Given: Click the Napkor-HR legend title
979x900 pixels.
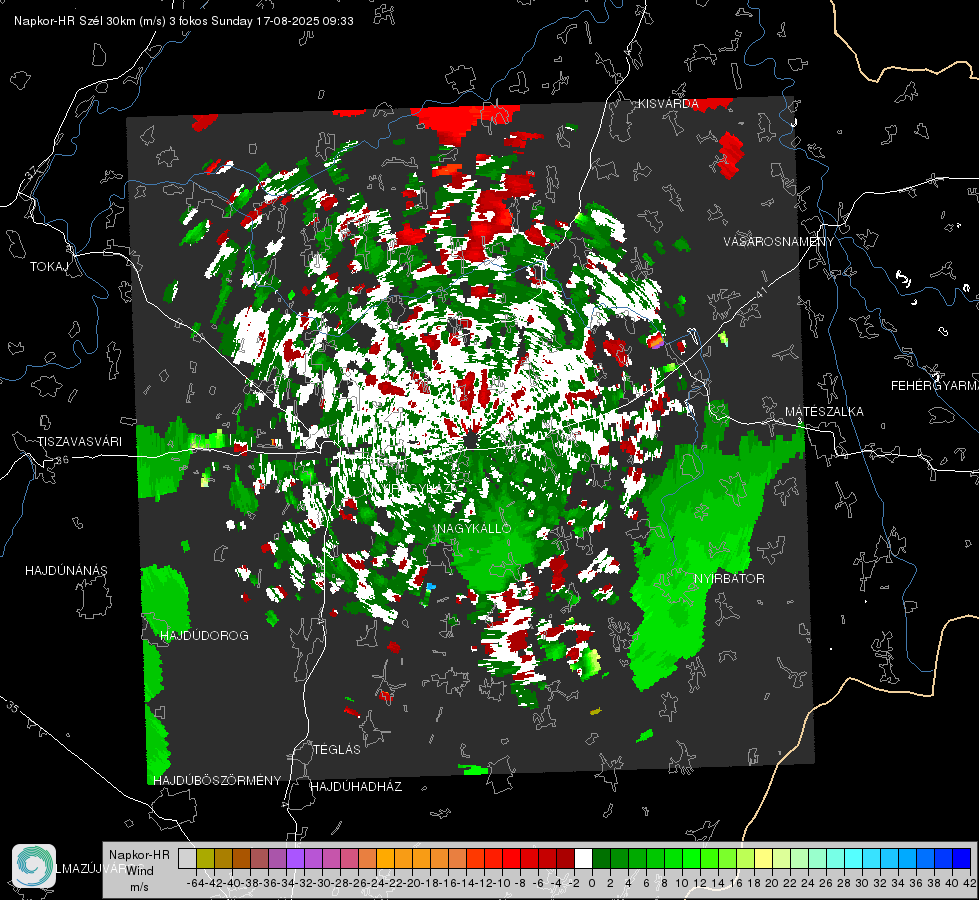Looking at the screenshot, I should pos(139,855).
